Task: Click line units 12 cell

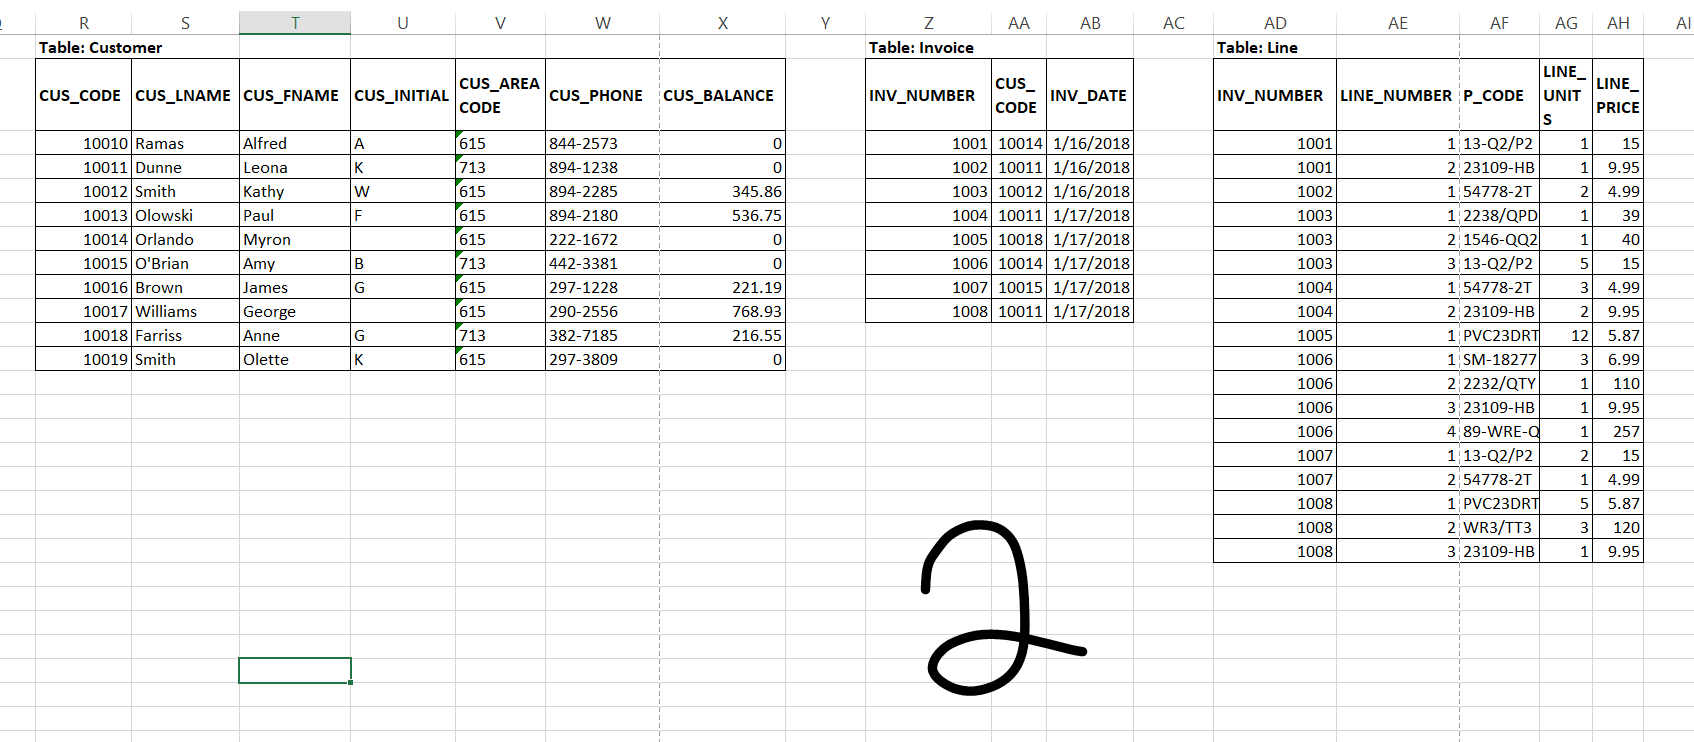Action: 1565,335
